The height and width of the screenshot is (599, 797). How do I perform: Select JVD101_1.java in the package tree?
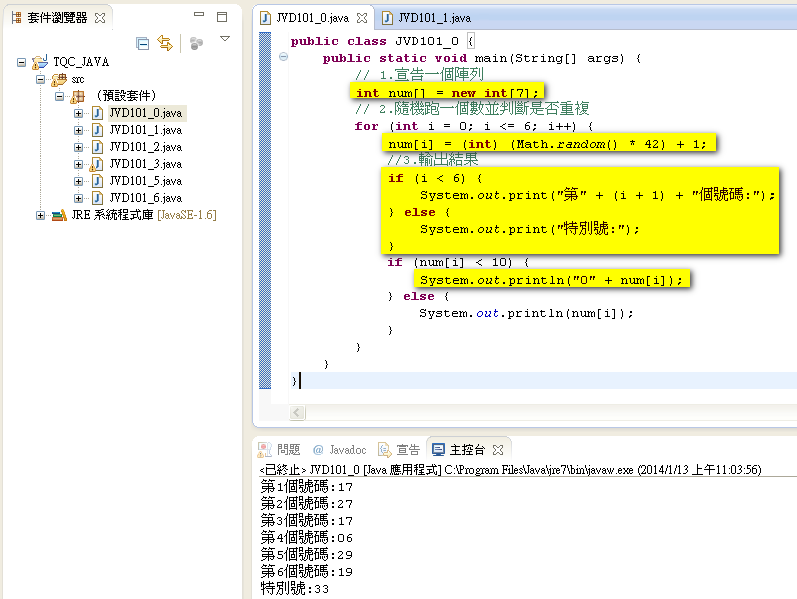pyautogui.click(x=146, y=130)
